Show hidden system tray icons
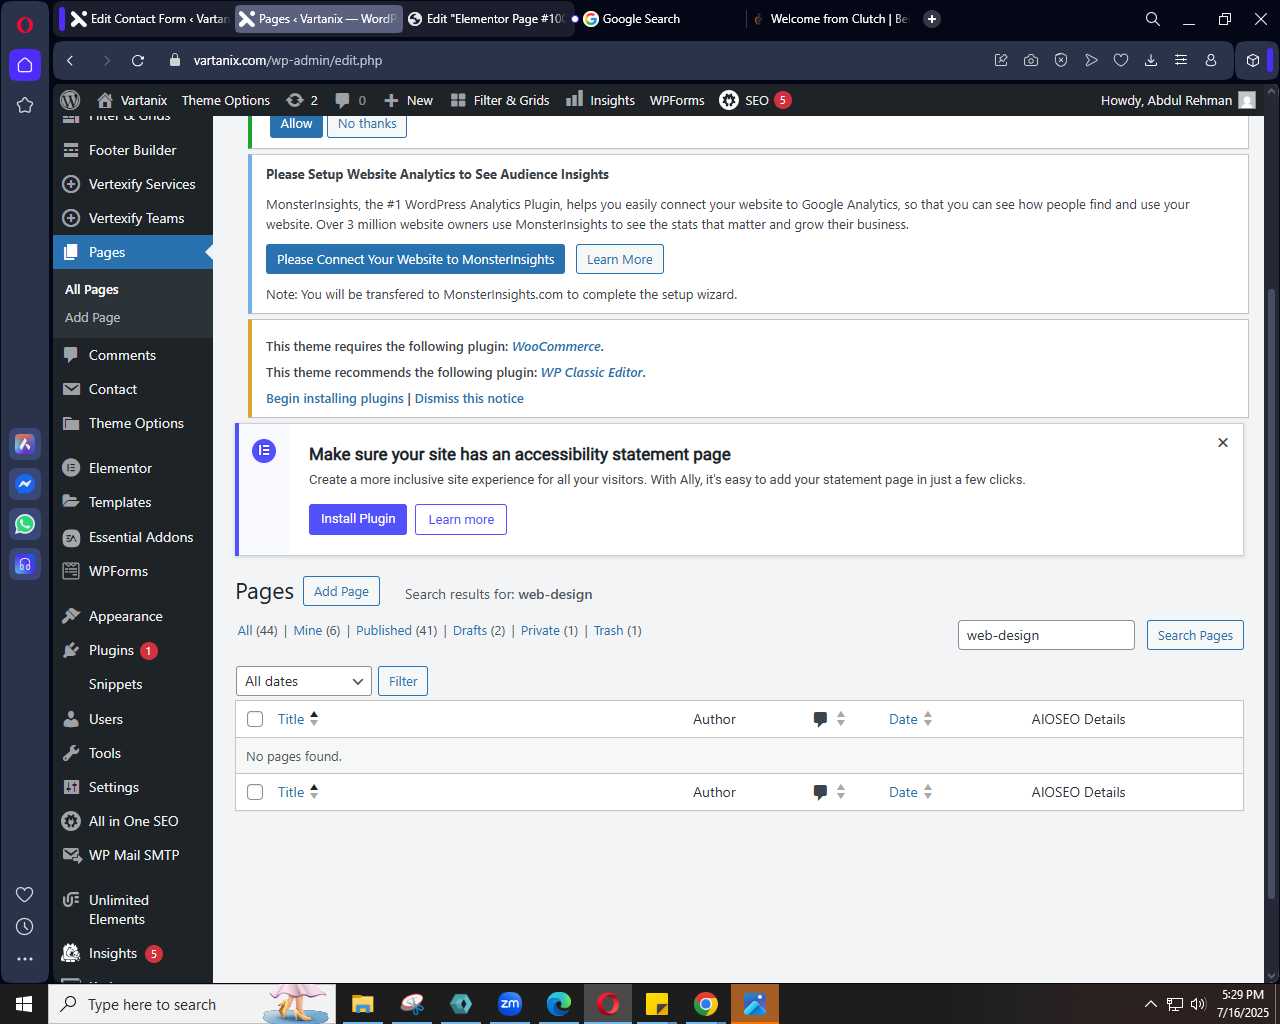The width and height of the screenshot is (1280, 1024). (1150, 1004)
